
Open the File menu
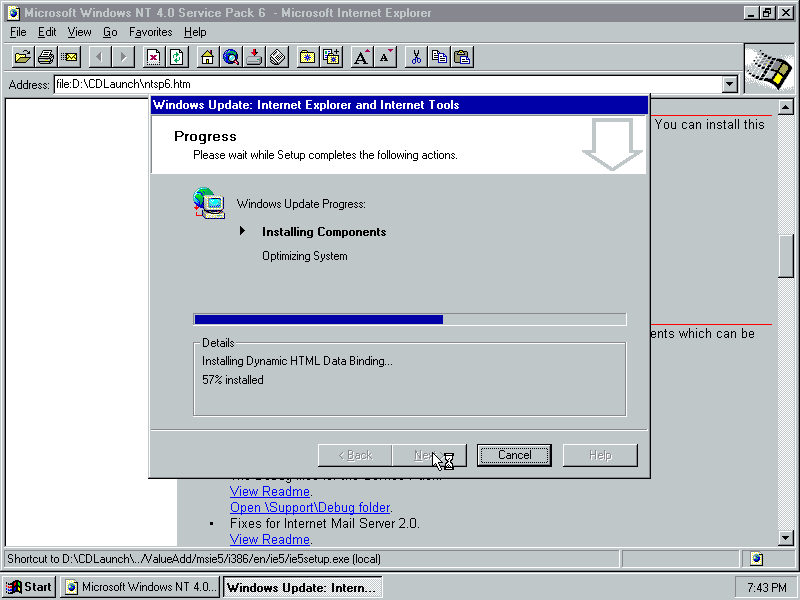(x=18, y=32)
